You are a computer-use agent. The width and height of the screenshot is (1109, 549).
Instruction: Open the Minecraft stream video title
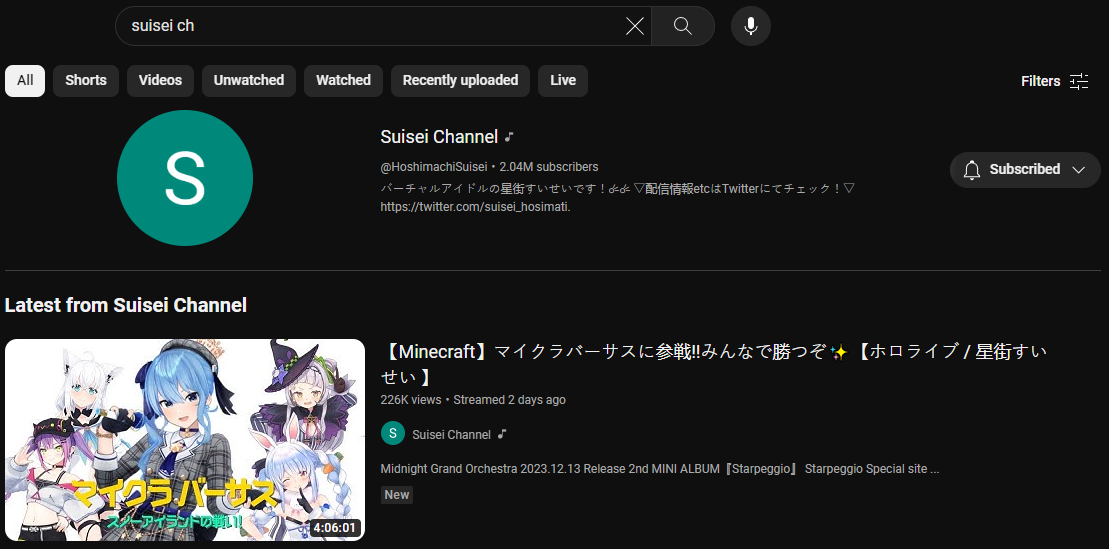coord(713,363)
